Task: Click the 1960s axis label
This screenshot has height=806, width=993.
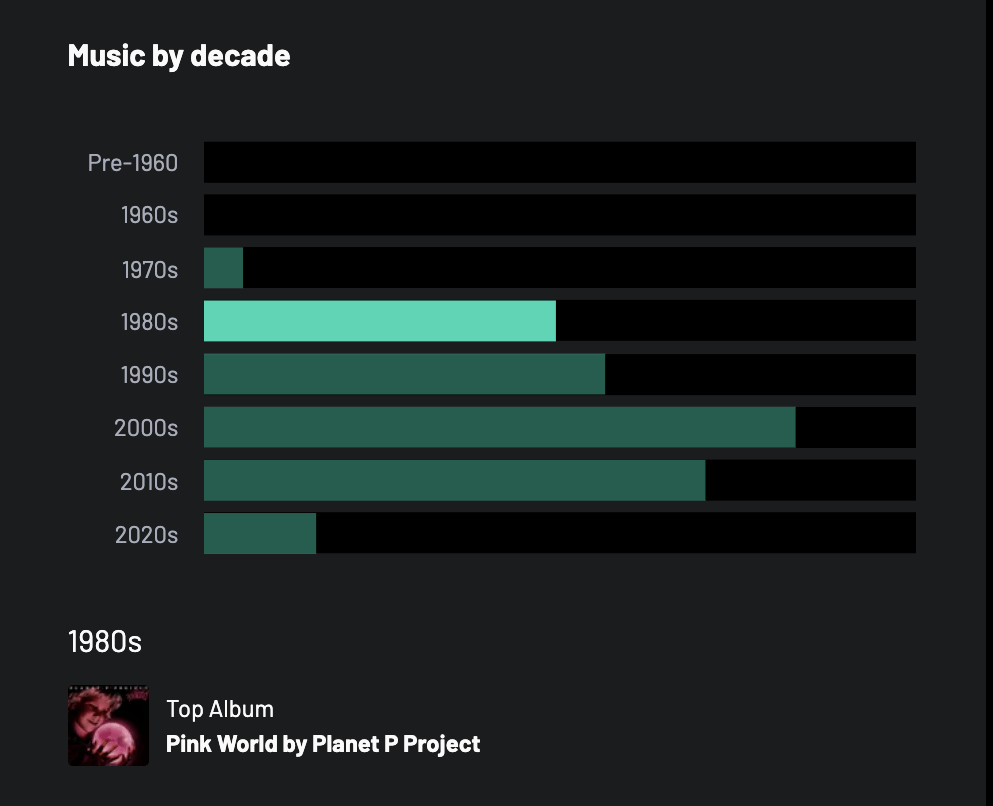Action: pos(149,215)
